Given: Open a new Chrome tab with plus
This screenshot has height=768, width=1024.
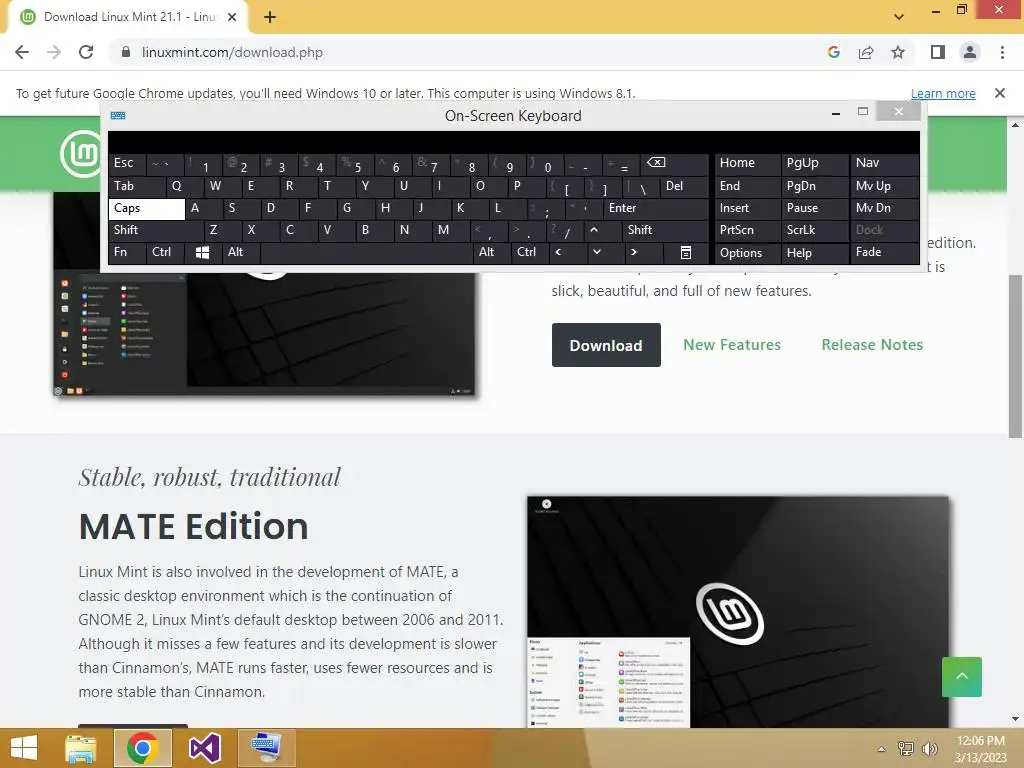Looking at the screenshot, I should pos(270,18).
